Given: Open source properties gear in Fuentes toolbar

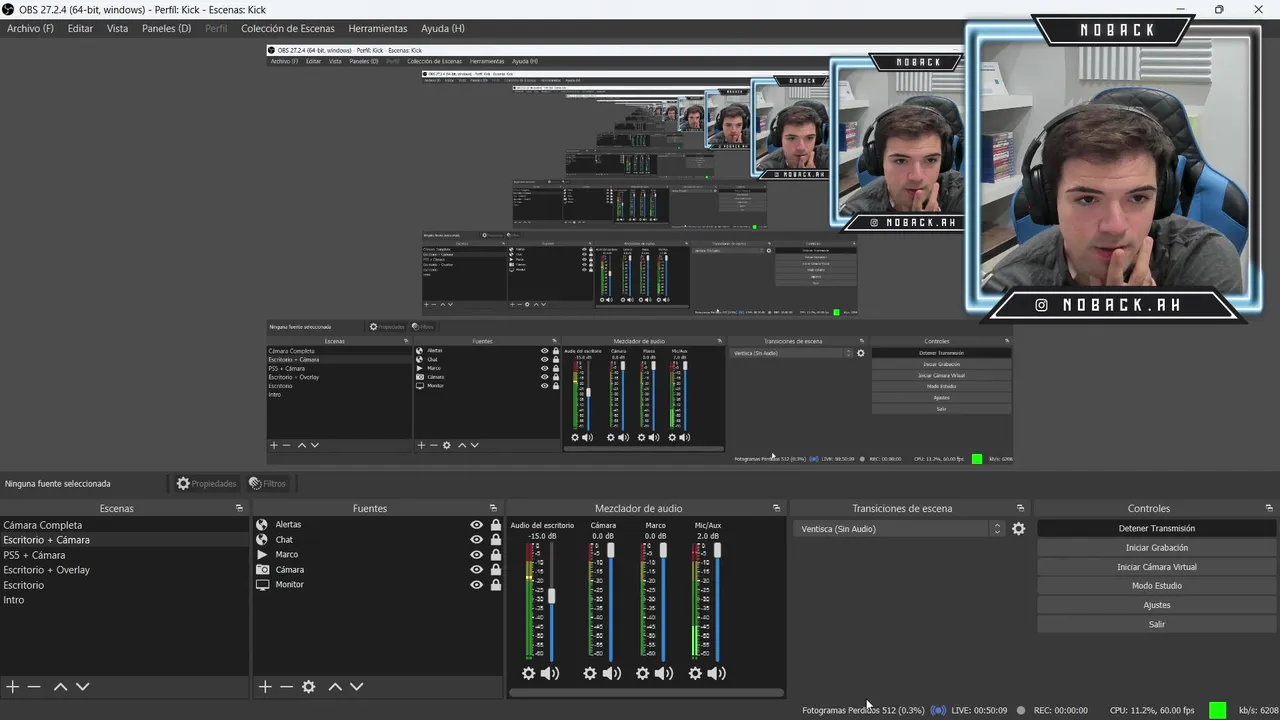Looking at the screenshot, I should pos(309,687).
